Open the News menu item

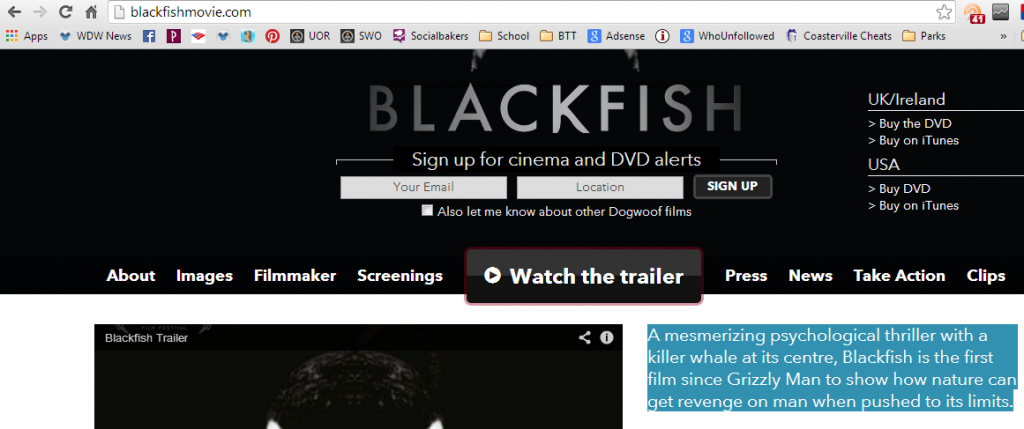point(810,276)
